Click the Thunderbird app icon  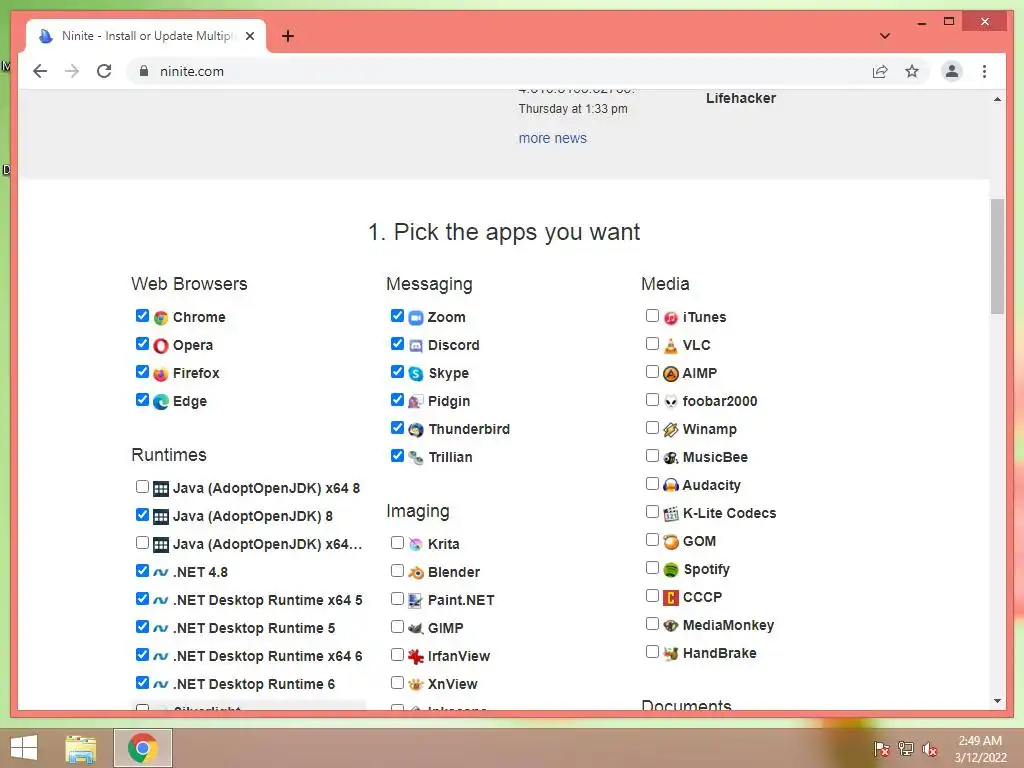[x=416, y=430]
